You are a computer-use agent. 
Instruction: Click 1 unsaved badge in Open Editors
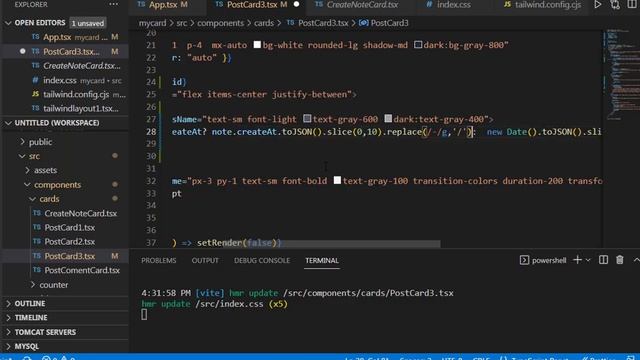88,23
